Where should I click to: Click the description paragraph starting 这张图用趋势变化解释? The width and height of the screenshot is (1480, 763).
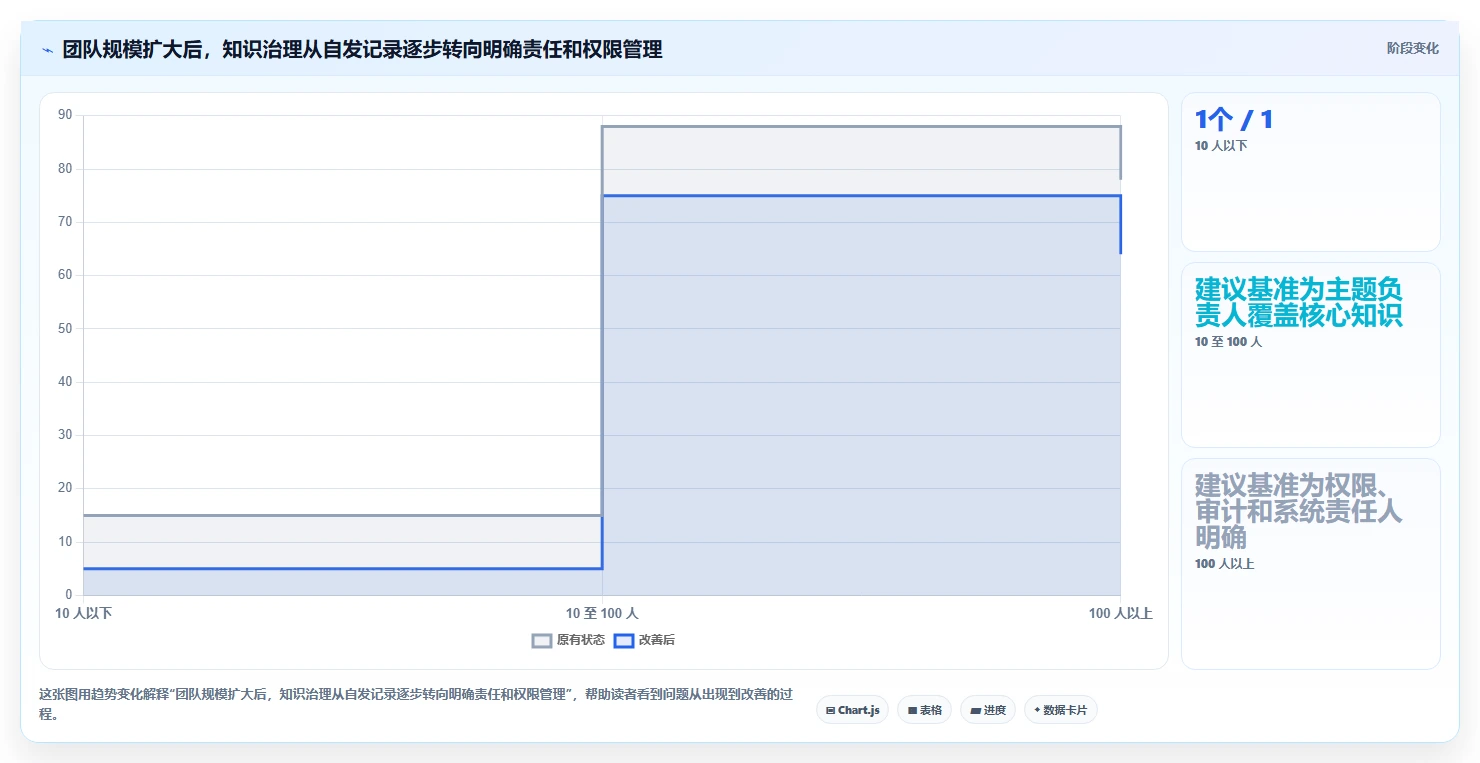pyautogui.click(x=416, y=704)
